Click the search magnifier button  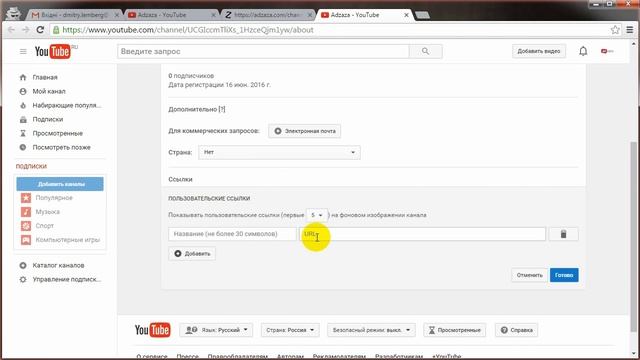pyautogui.click(x=425, y=51)
